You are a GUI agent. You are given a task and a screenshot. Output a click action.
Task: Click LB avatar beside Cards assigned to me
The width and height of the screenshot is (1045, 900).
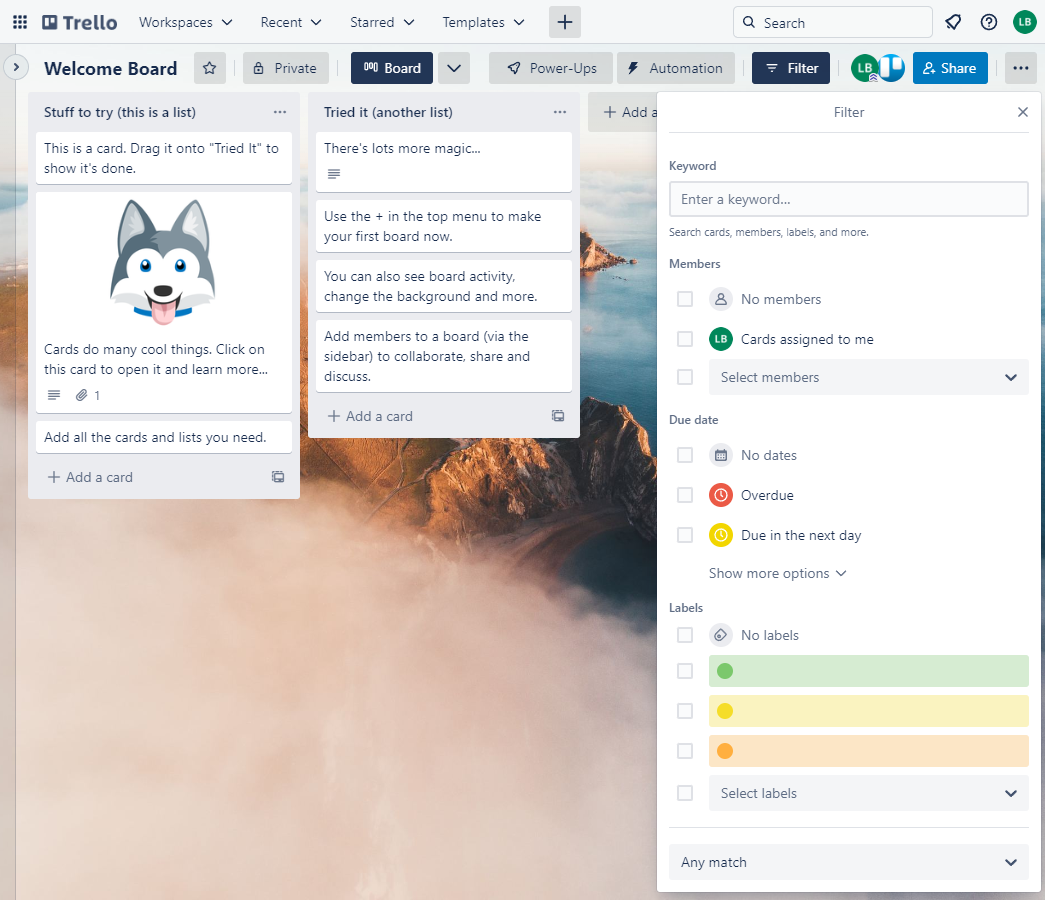point(720,339)
